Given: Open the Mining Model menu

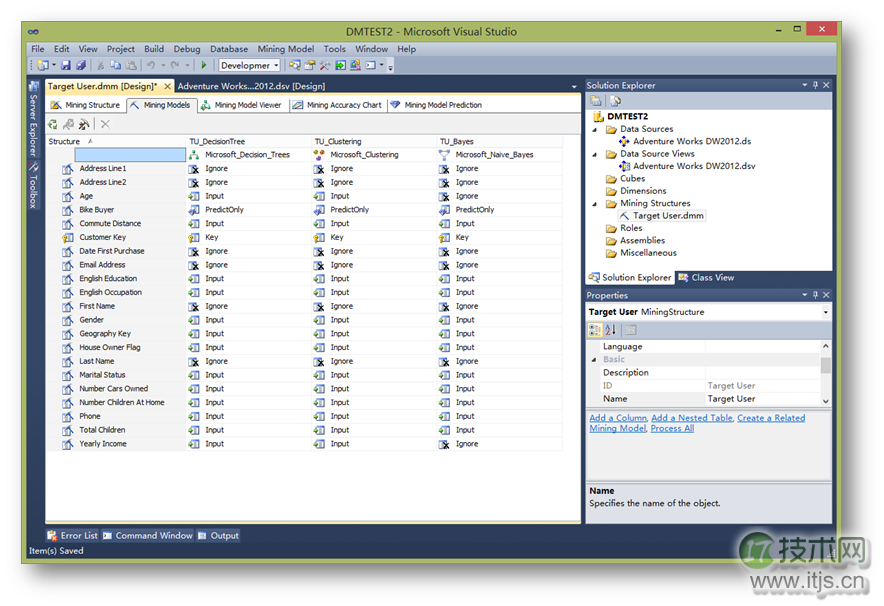Looking at the screenshot, I should pos(286,49).
